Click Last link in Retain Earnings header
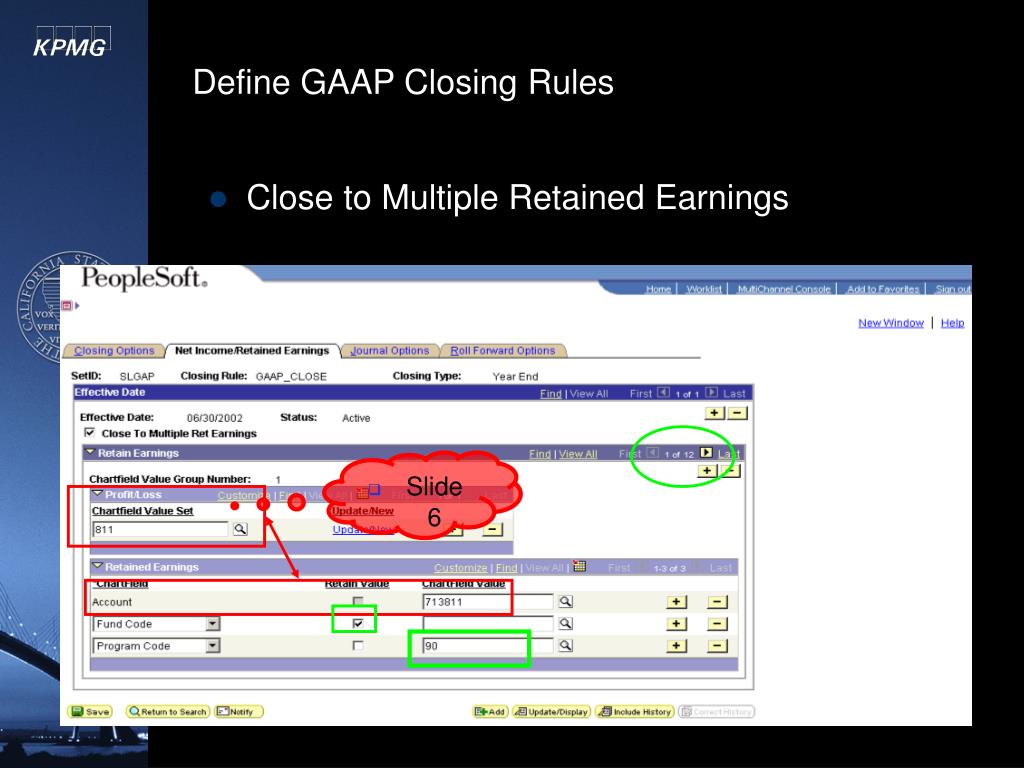This screenshot has width=1024, height=768. tap(728, 453)
